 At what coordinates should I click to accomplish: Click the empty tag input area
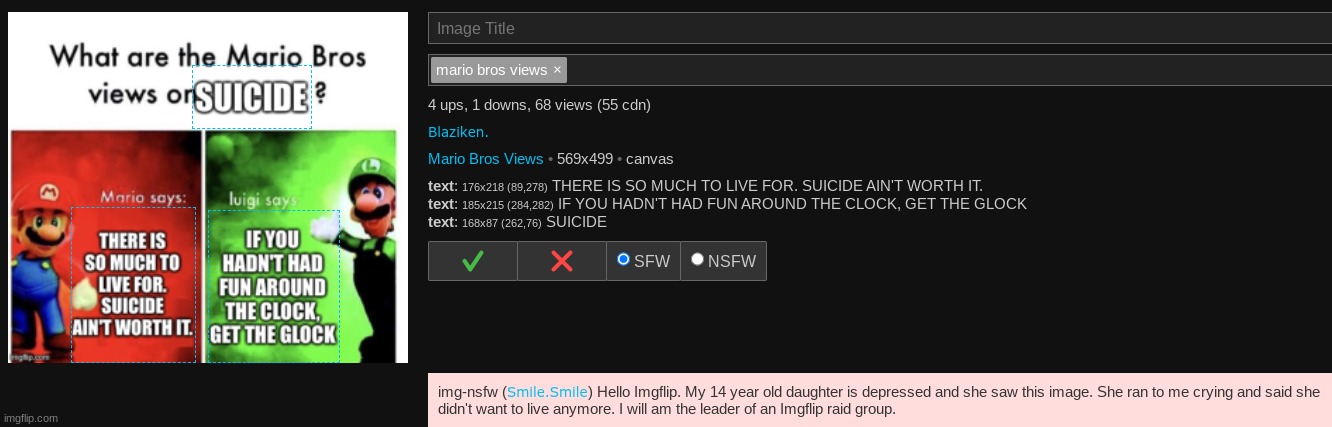[950, 70]
